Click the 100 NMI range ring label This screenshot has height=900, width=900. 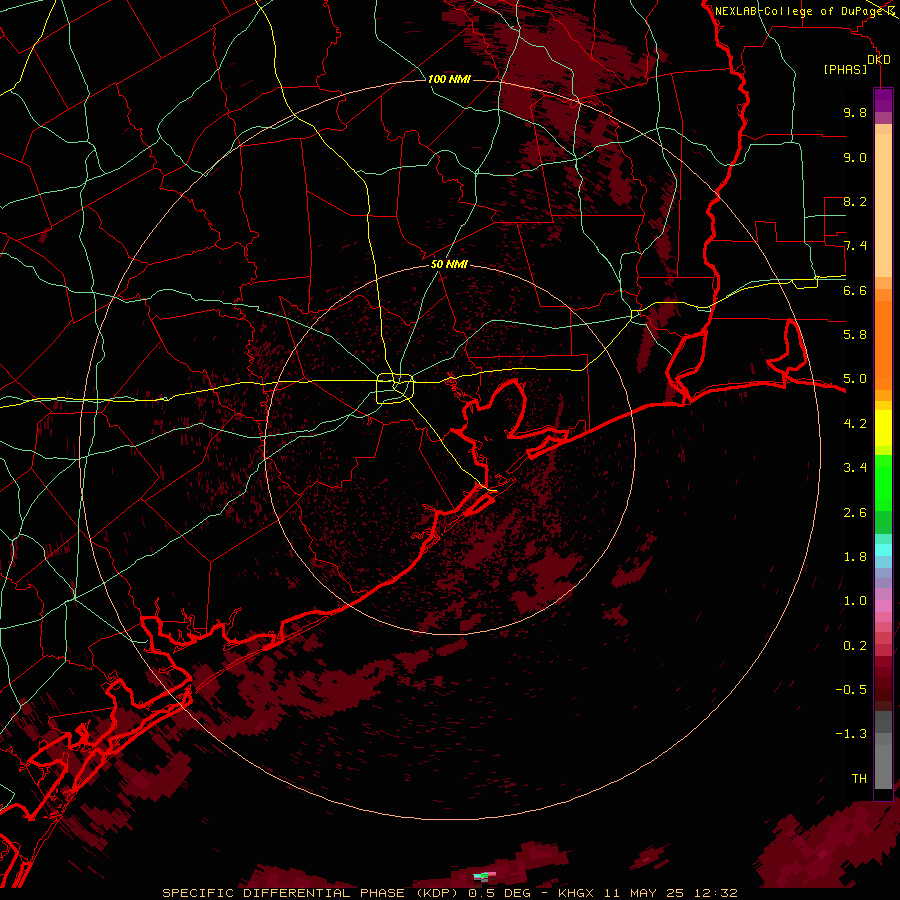tap(449, 79)
